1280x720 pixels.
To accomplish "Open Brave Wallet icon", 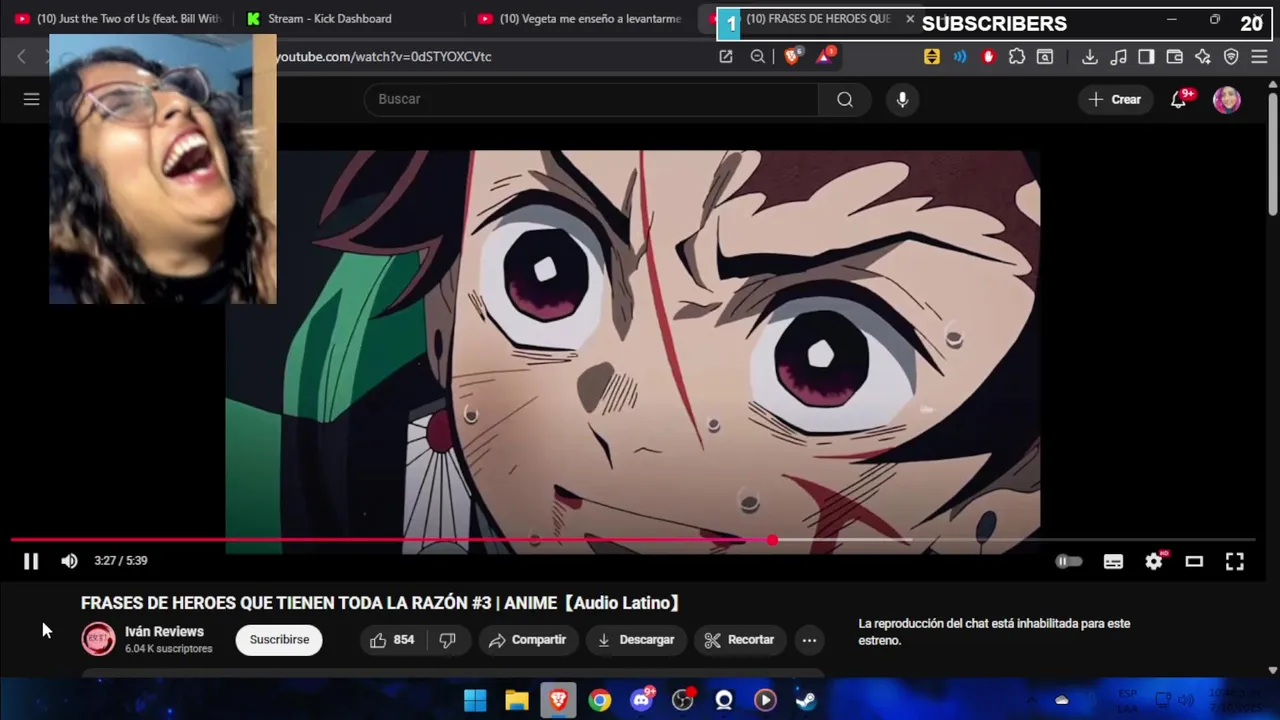I will click(1175, 57).
